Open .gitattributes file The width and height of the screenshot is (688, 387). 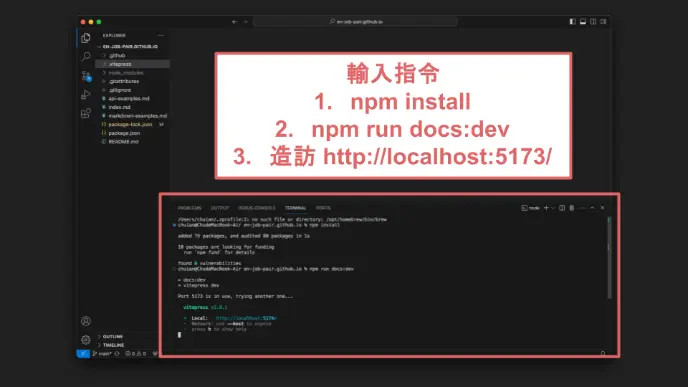(132, 81)
